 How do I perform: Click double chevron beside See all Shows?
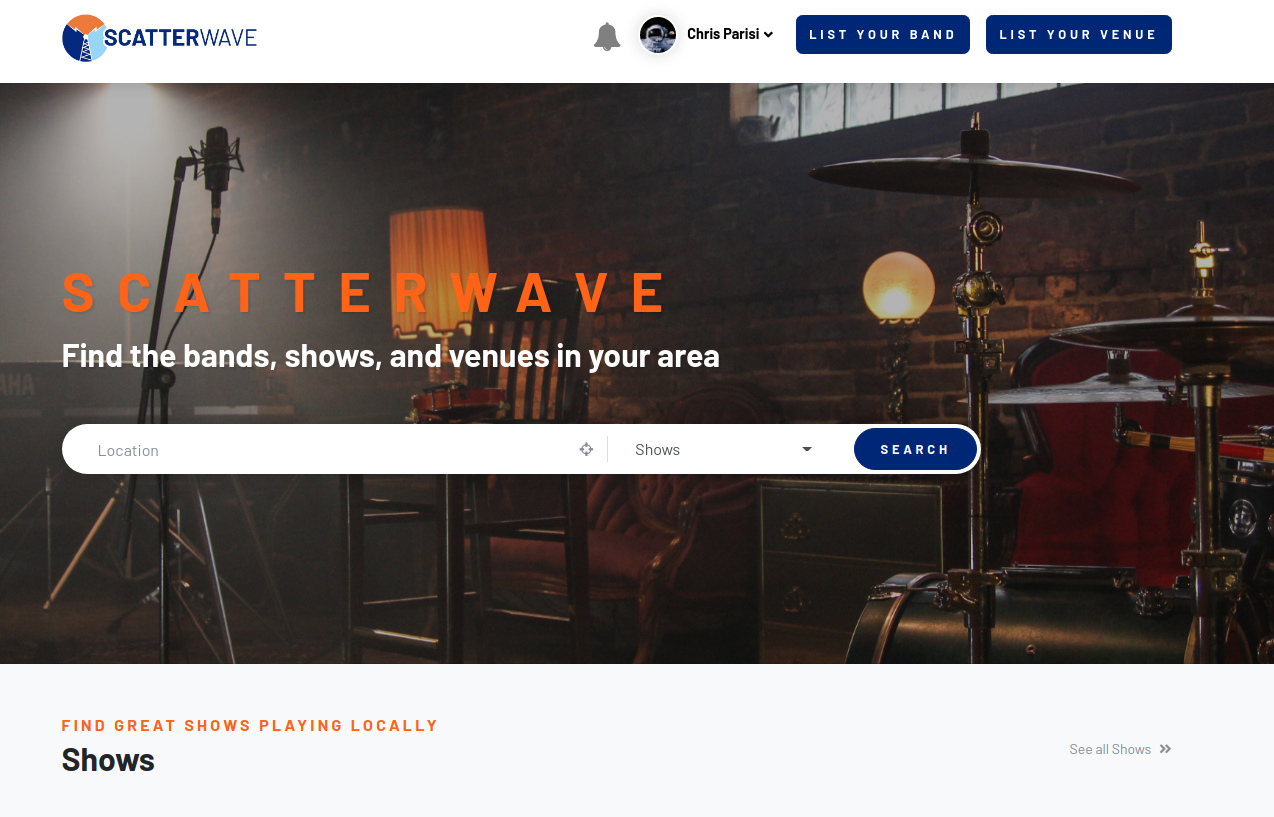click(x=1165, y=749)
